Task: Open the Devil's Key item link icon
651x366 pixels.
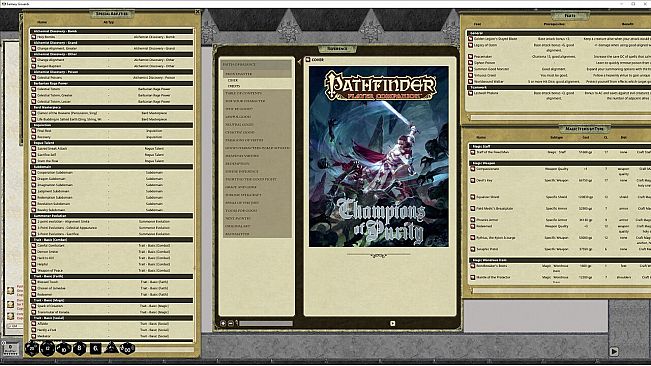Action: point(472,181)
